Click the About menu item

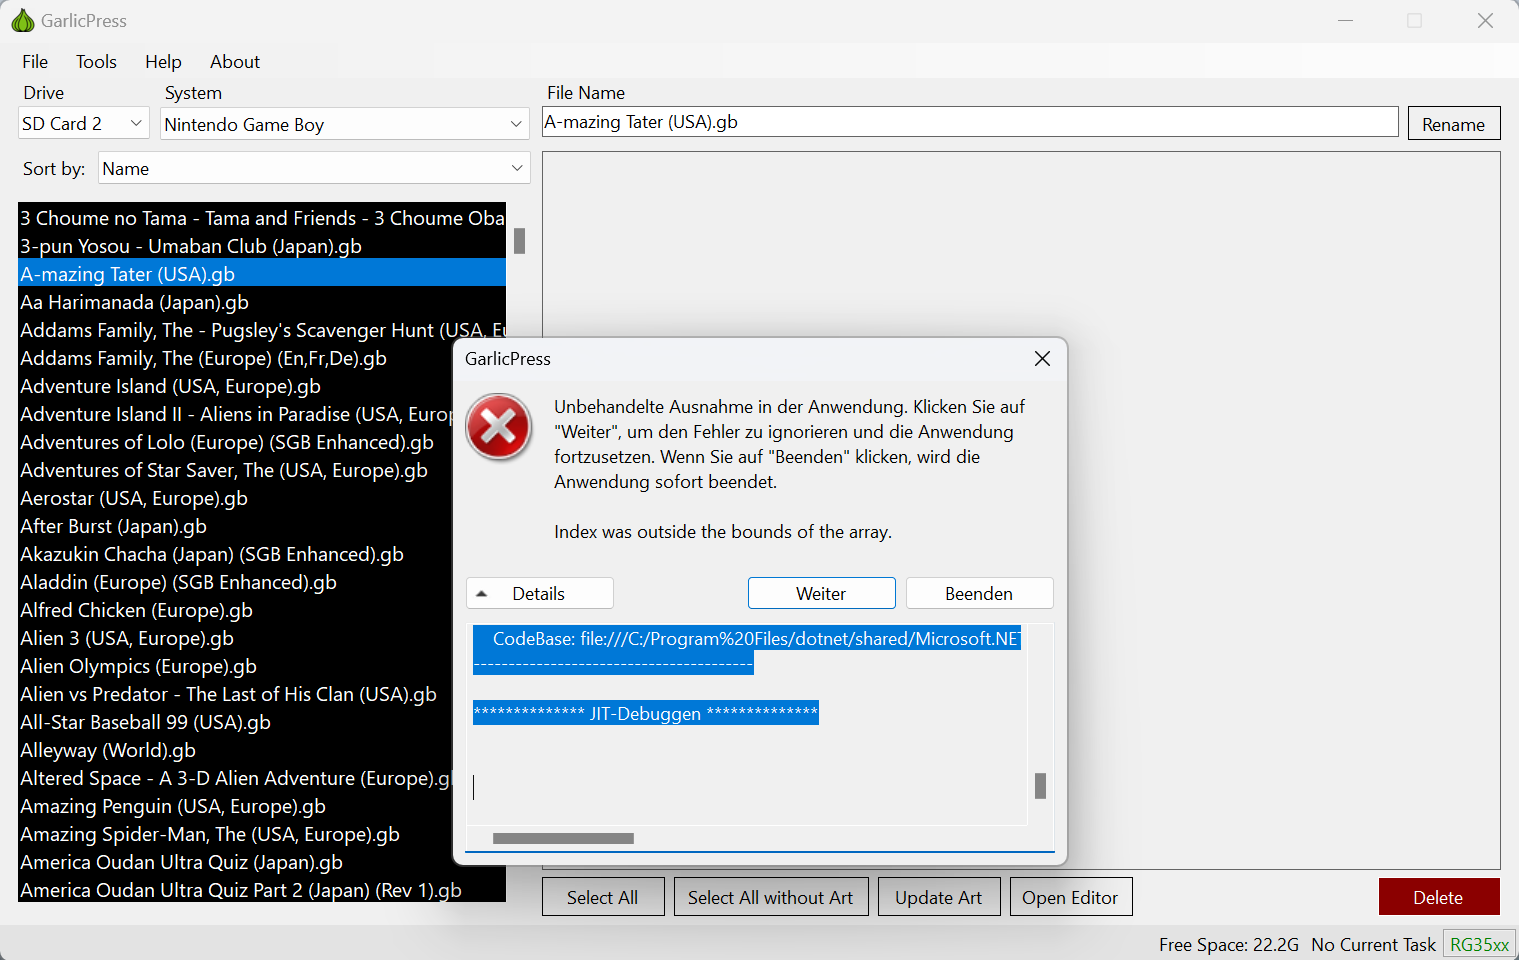[234, 61]
